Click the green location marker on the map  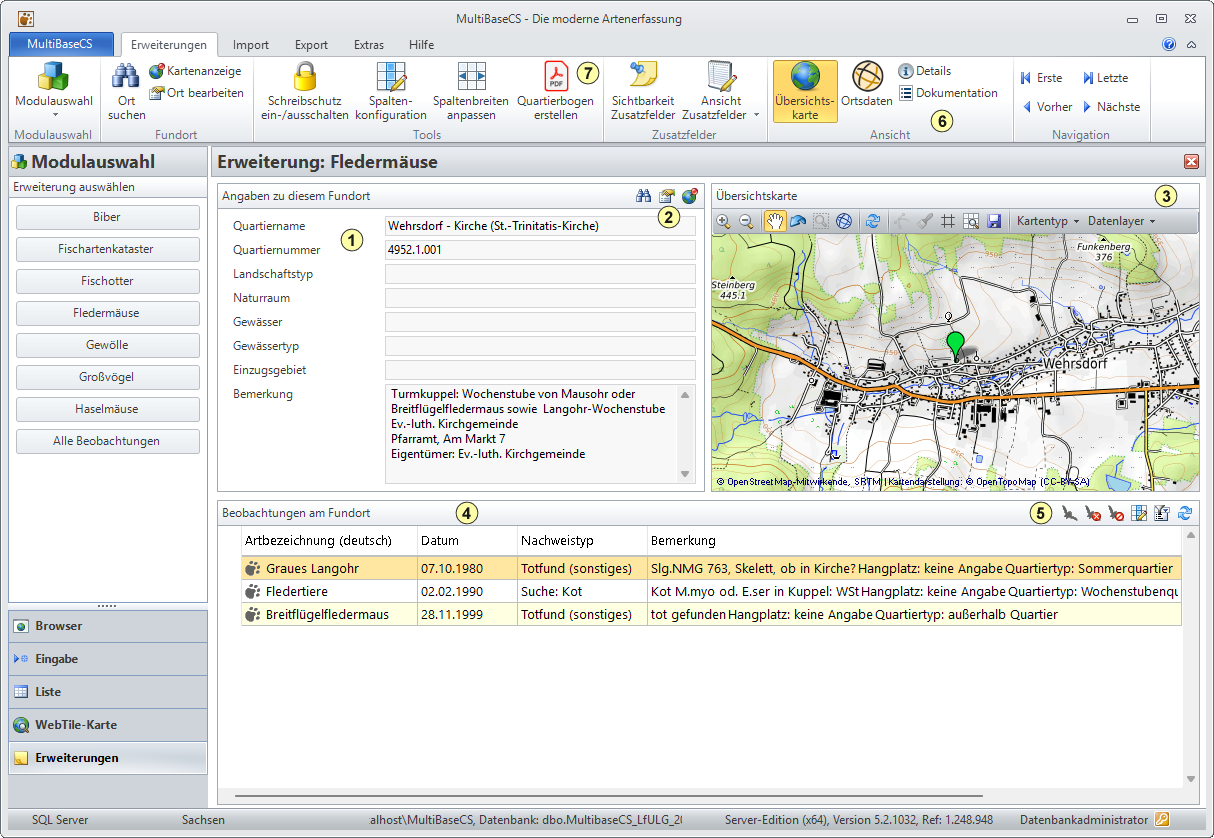pos(955,345)
